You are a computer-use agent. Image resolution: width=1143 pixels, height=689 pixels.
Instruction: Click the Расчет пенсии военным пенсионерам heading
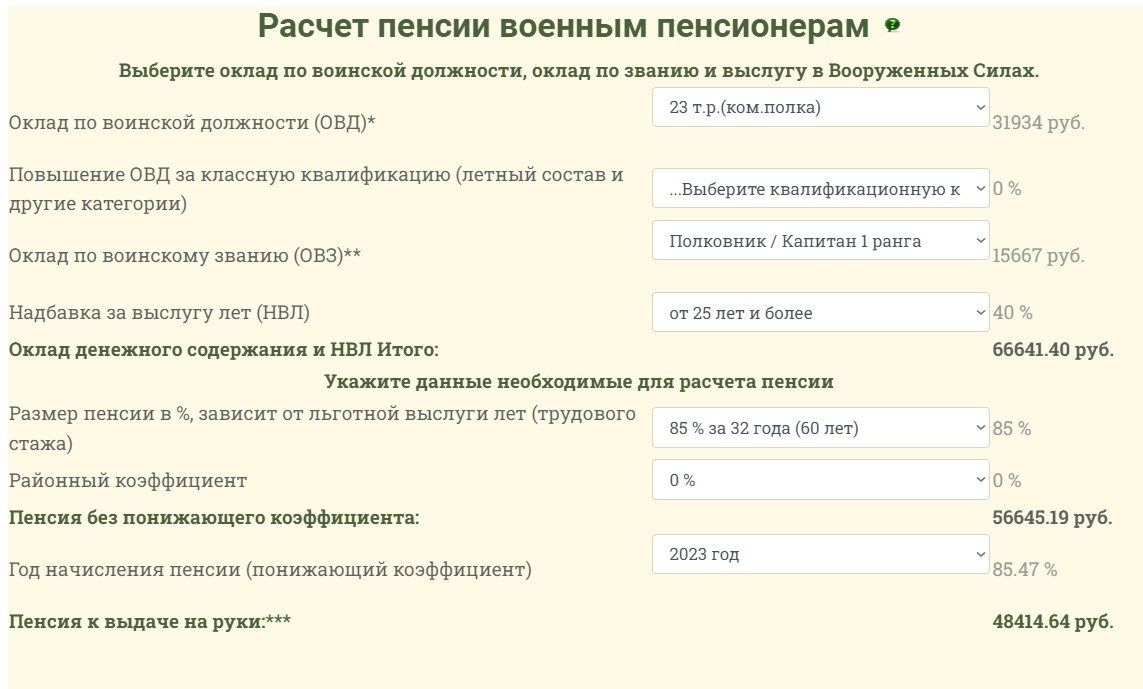[x=563, y=27]
